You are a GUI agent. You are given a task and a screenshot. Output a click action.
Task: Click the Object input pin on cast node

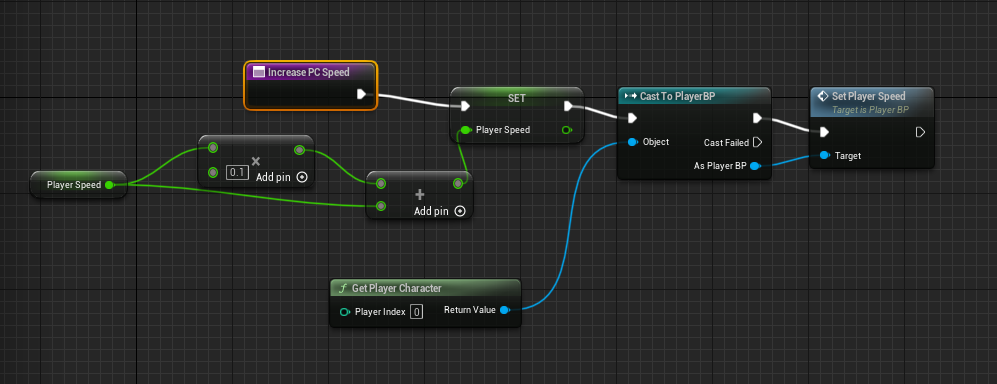pos(632,142)
